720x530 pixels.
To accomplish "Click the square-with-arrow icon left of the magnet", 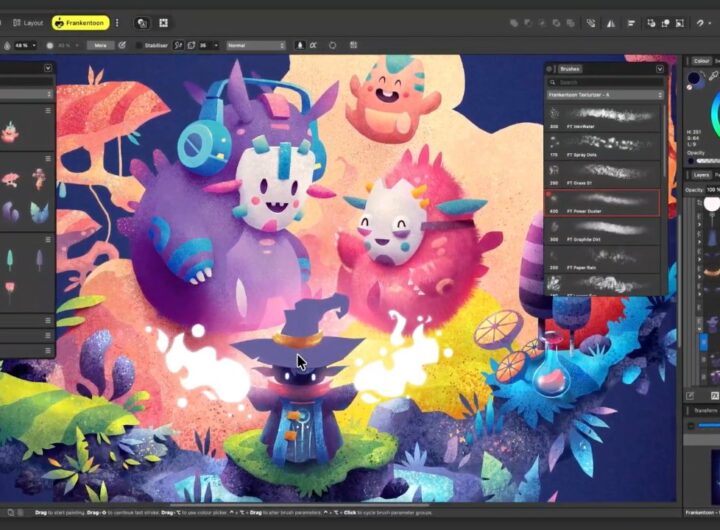I will coord(680,23).
